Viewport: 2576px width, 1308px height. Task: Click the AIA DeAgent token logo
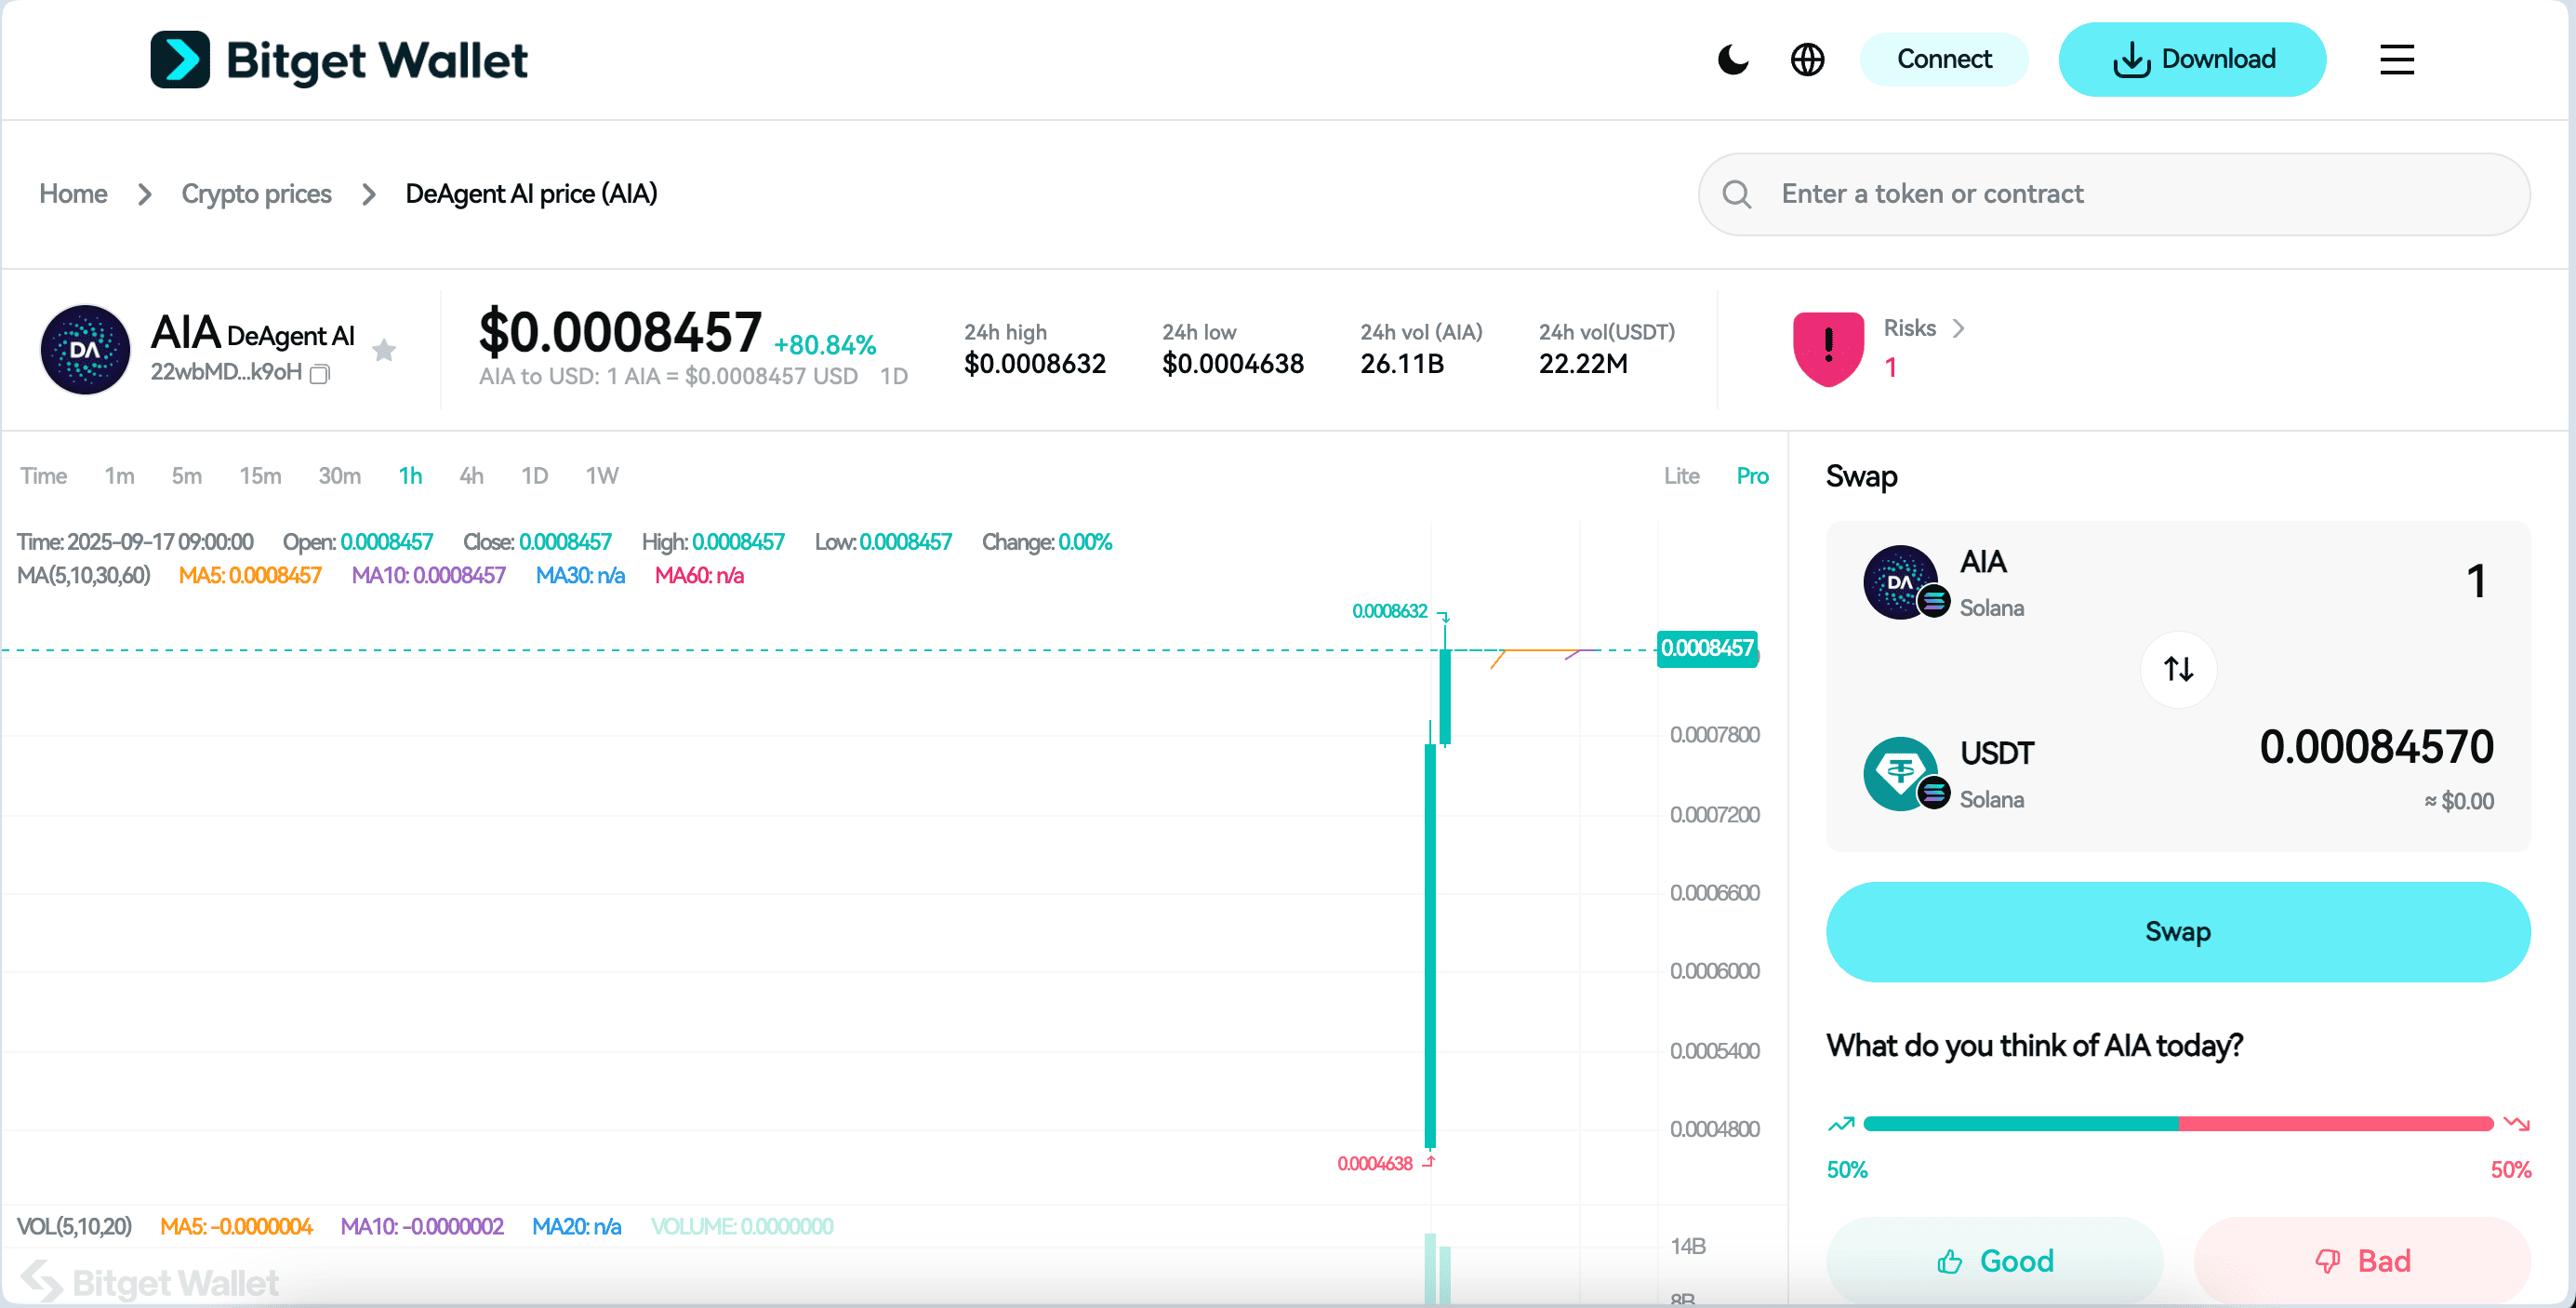[x=85, y=350]
